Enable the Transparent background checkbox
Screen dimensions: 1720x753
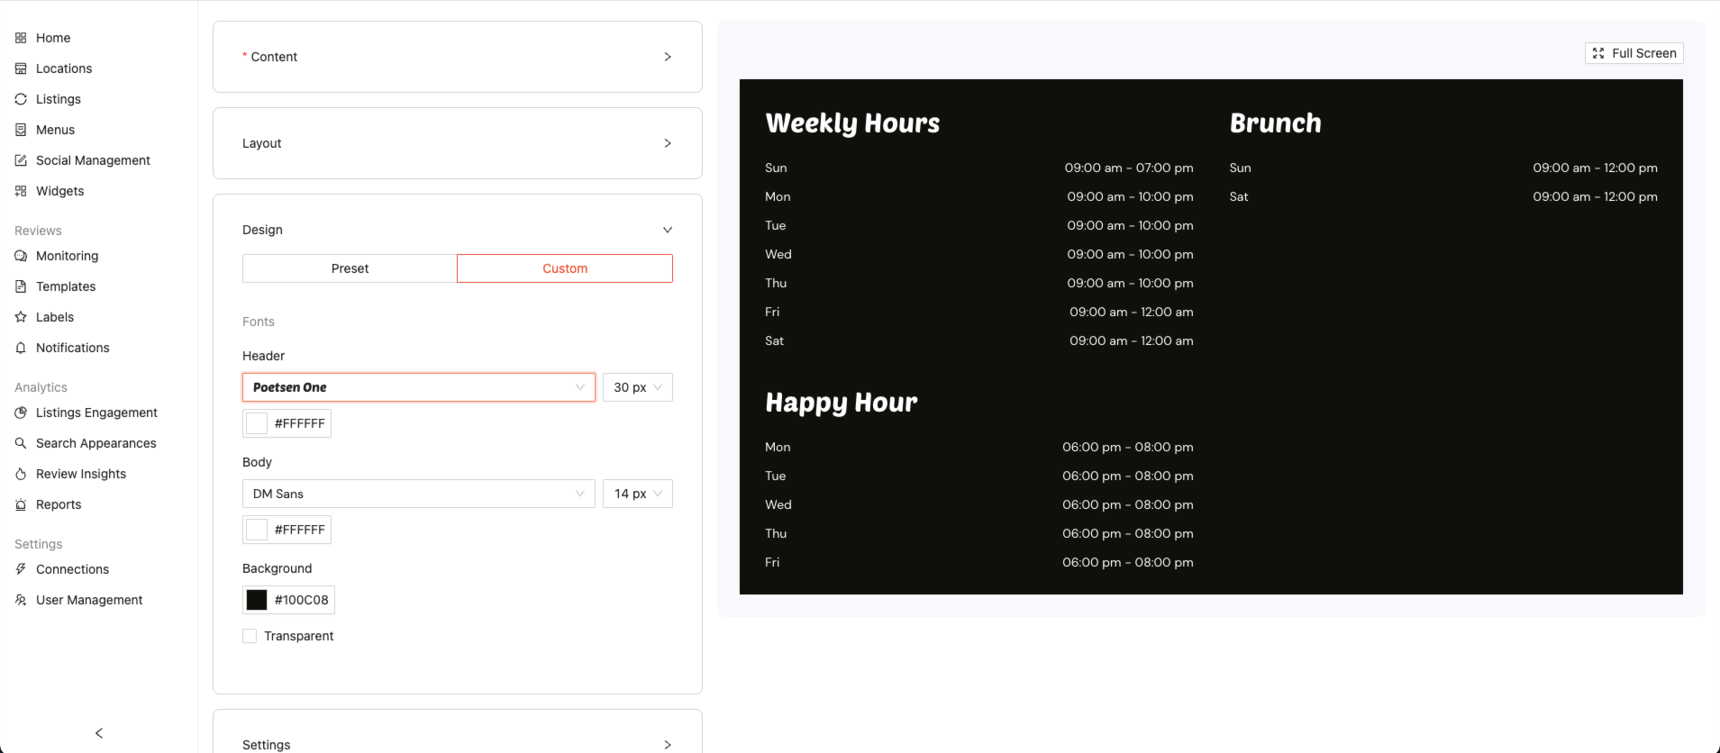coord(250,636)
